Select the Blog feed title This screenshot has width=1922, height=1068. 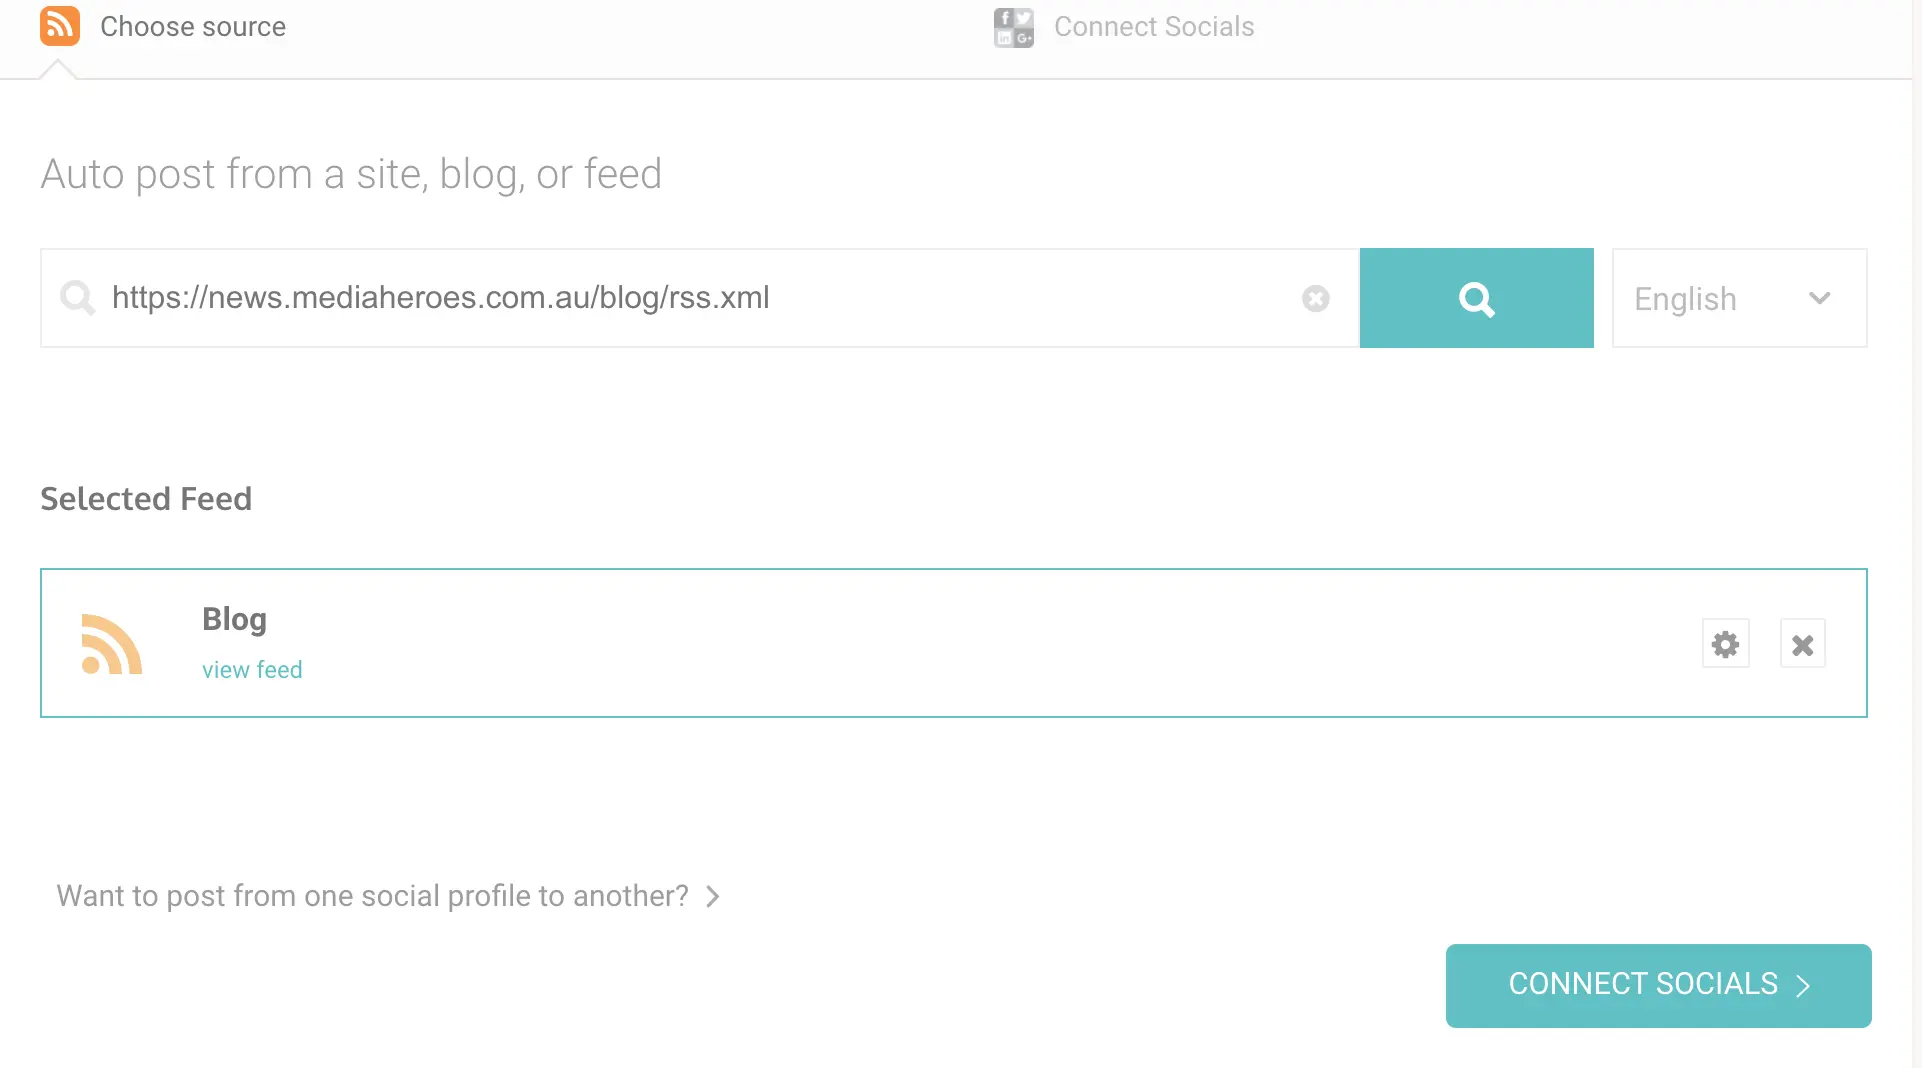point(234,619)
